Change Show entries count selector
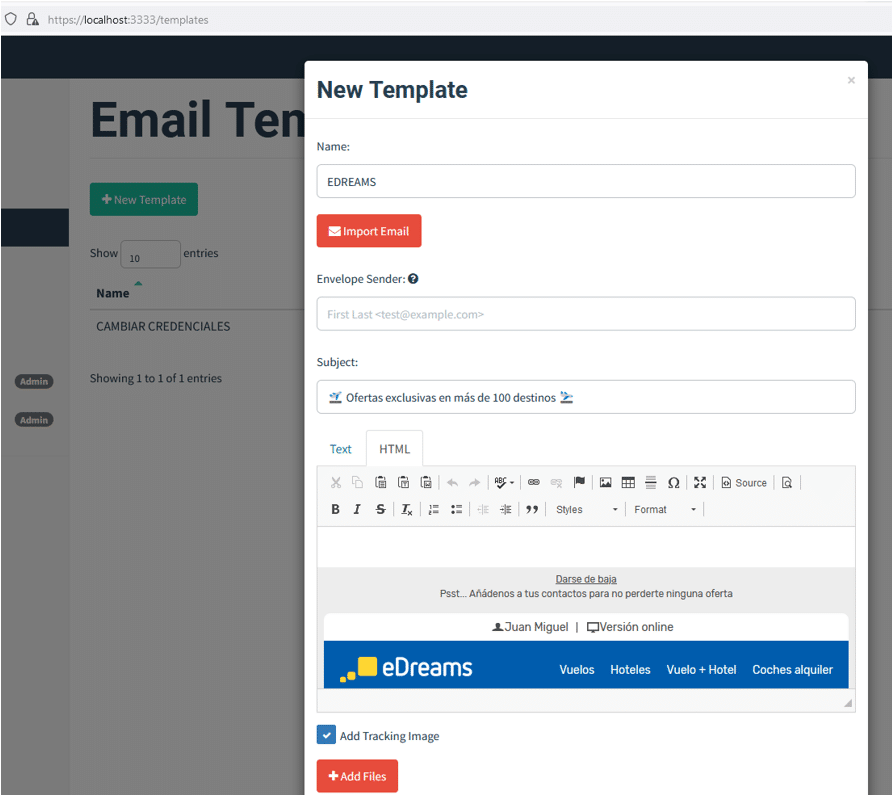Image resolution: width=892 pixels, height=798 pixels. tap(150, 254)
